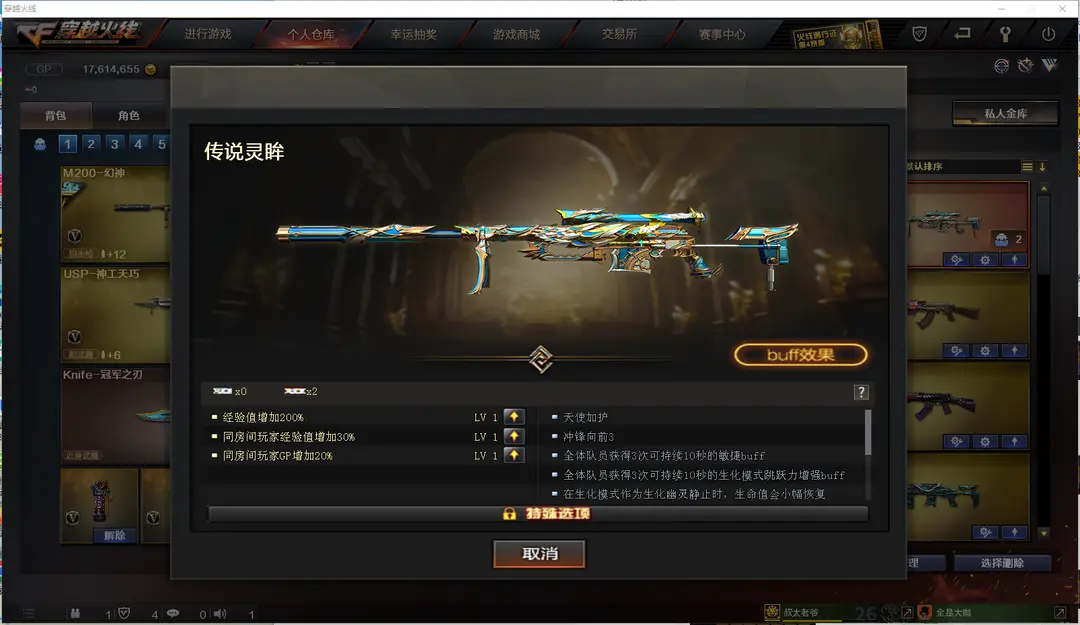Click the power exit icon in top bar
The image size is (1080, 625).
point(1048,34)
